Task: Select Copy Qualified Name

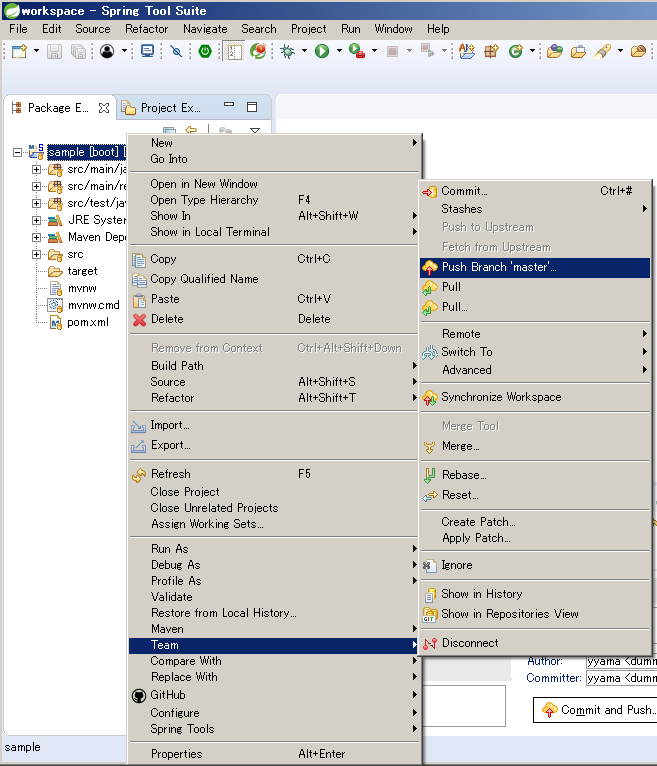Action: pos(274,279)
